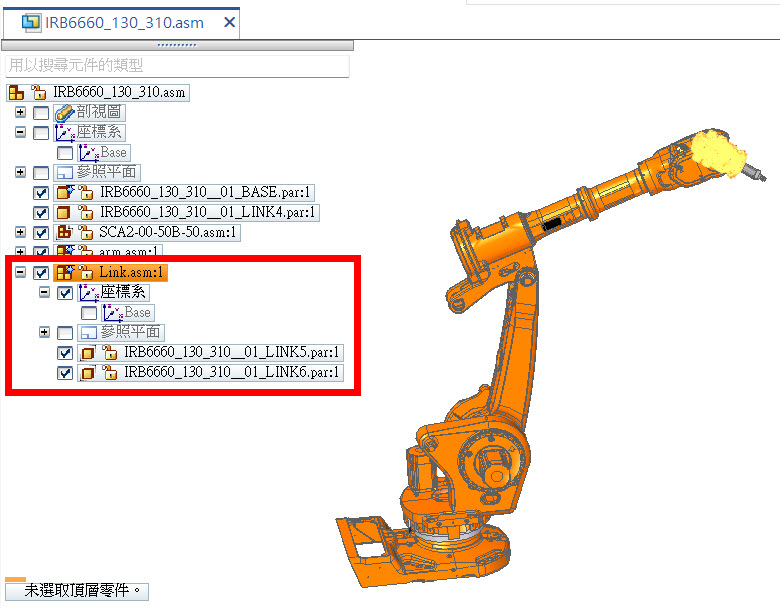Image resolution: width=780 pixels, height=608 pixels.
Task: Expand the top-level 參照平面 node
Action: pos(20,172)
